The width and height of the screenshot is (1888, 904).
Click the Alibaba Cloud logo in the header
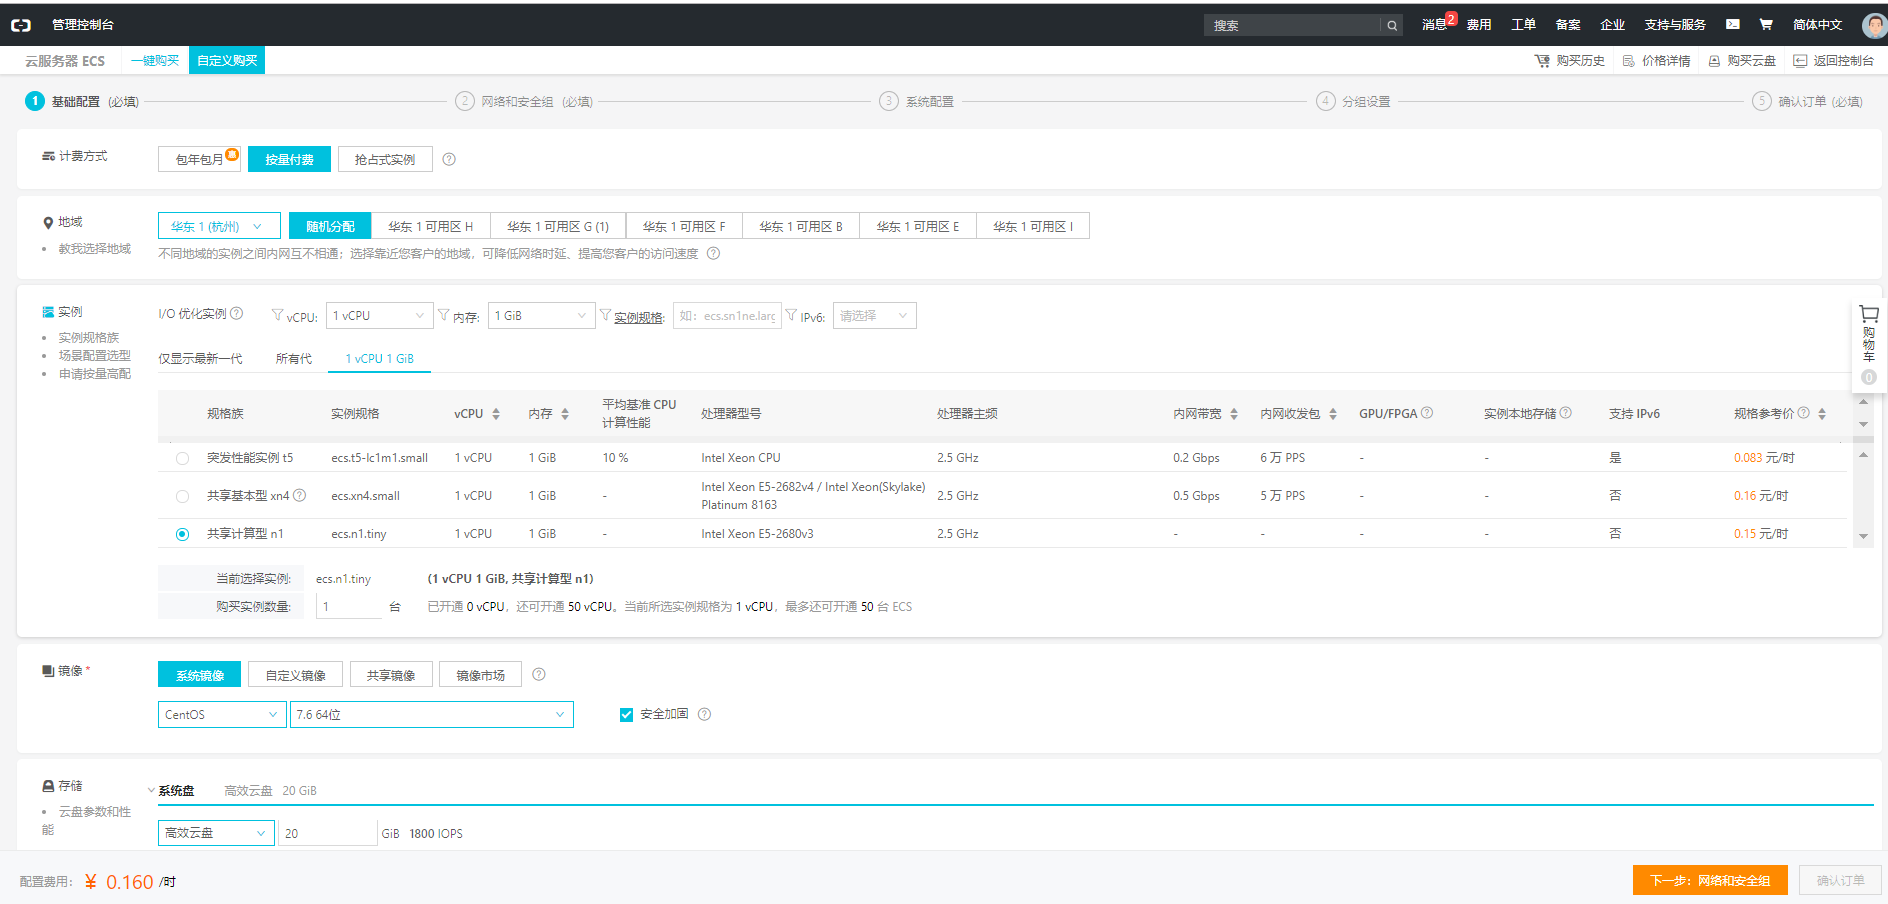[x=21, y=25]
